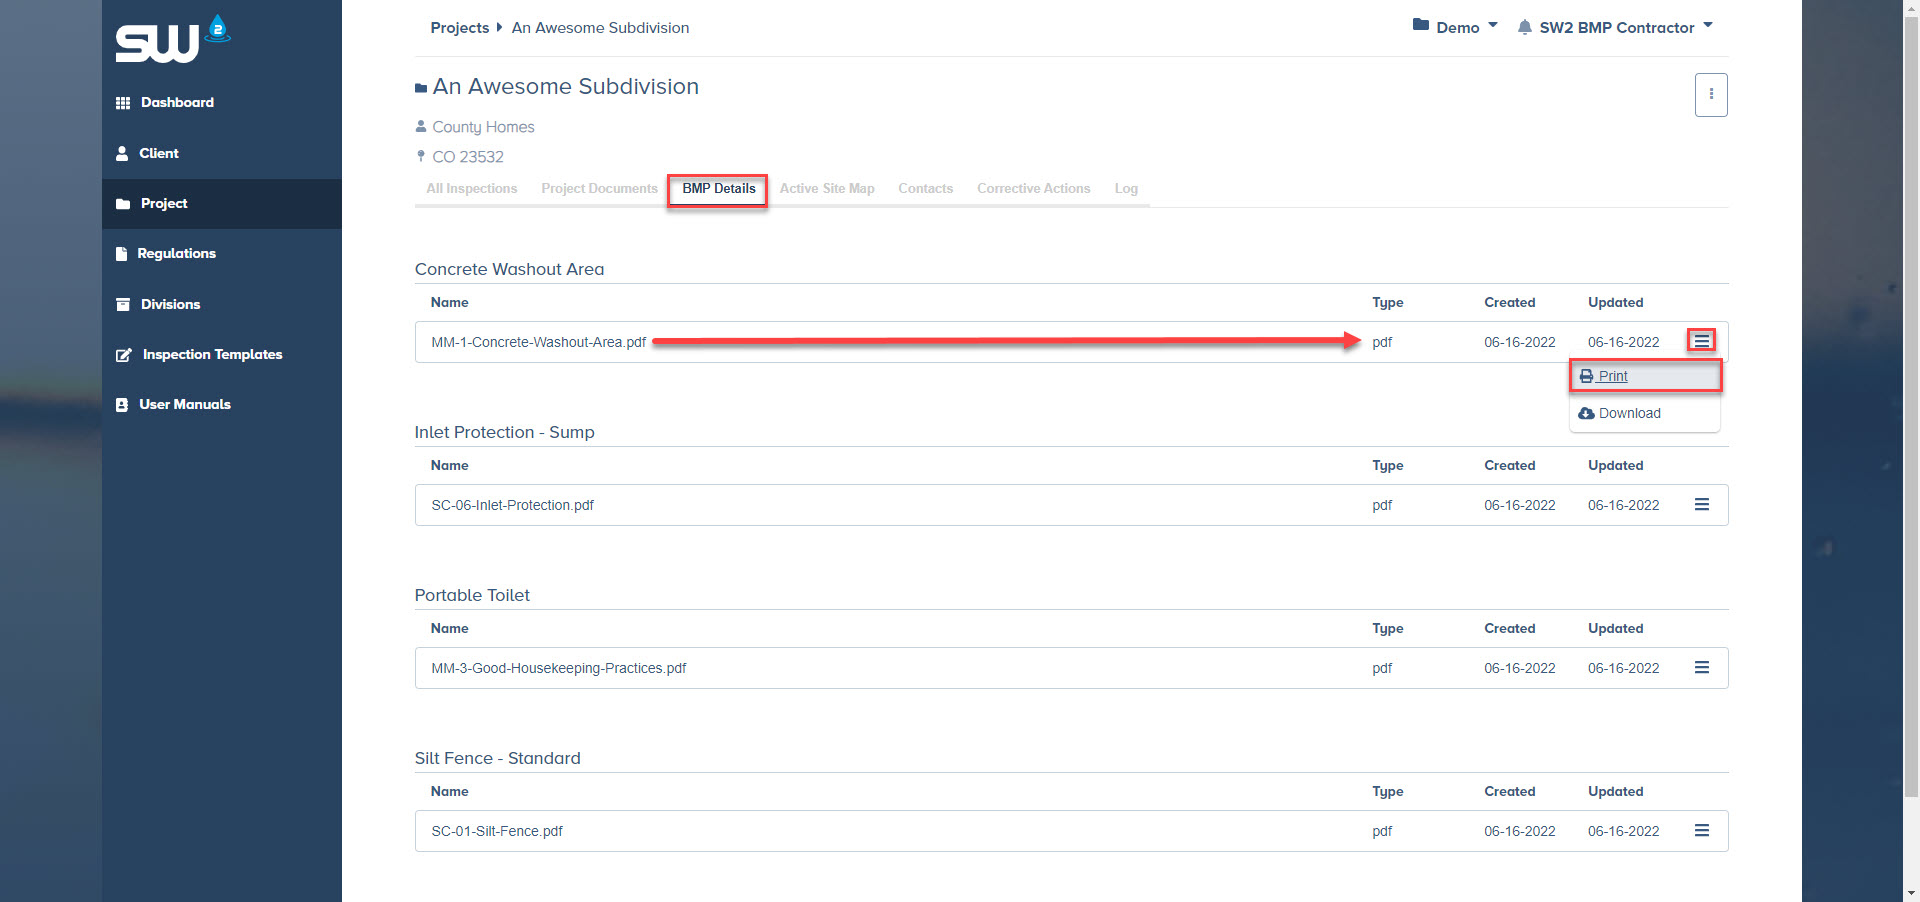Click the Projects breadcrumb link
This screenshot has width=1920, height=902.
click(459, 28)
